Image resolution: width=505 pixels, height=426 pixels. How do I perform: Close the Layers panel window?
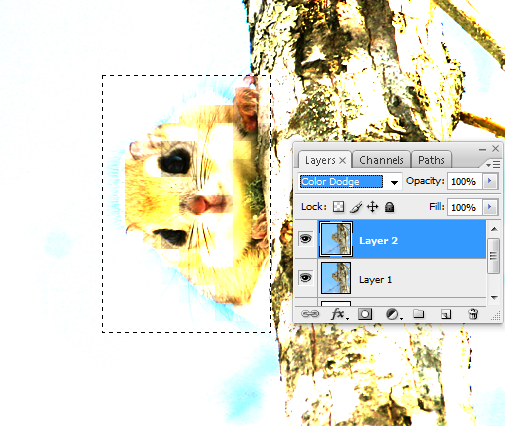(496, 149)
